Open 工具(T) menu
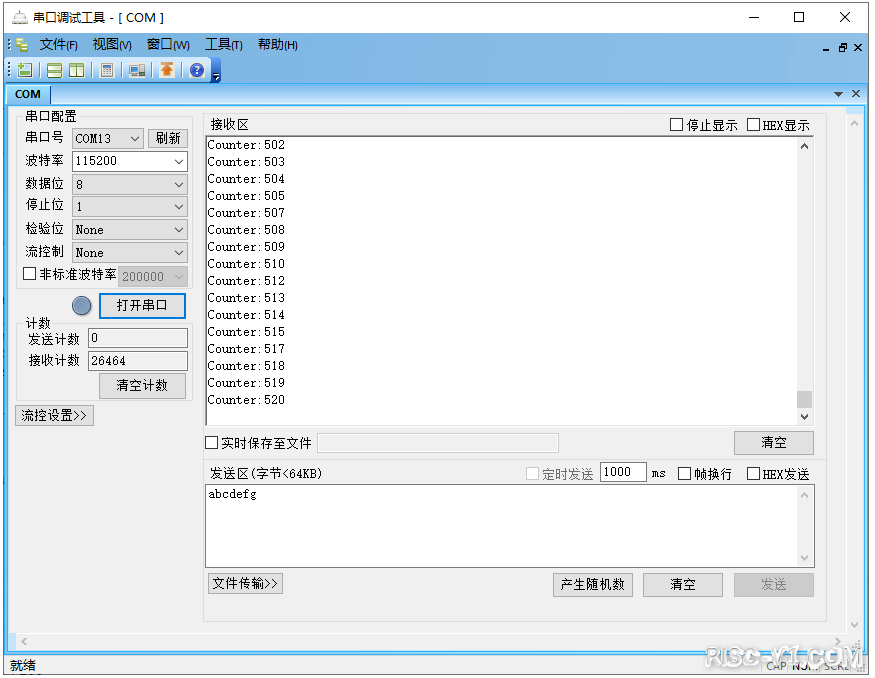875x678 pixels. (x=224, y=45)
